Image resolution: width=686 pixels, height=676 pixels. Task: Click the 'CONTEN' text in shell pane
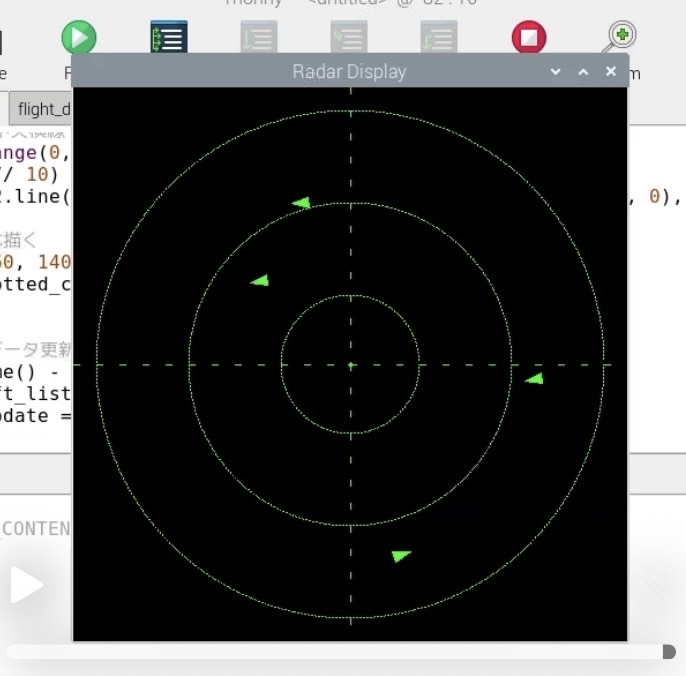[35, 529]
